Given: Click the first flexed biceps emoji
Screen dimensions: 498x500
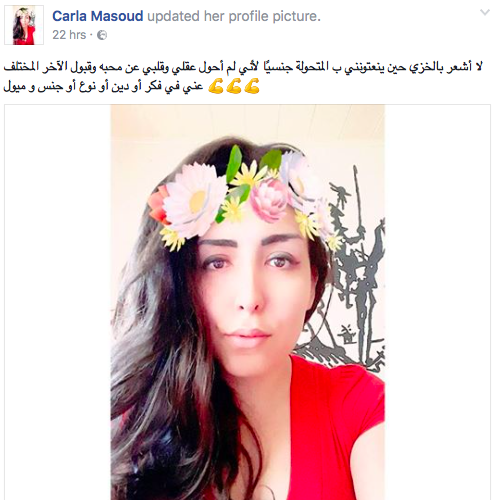Looking at the screenshot, I should pyautogui.click(x=216, y=86).
